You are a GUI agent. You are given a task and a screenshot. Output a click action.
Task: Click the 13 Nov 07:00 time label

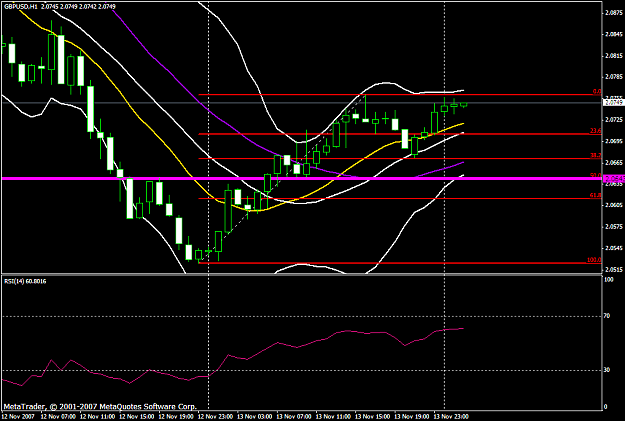tap(294, 417)
